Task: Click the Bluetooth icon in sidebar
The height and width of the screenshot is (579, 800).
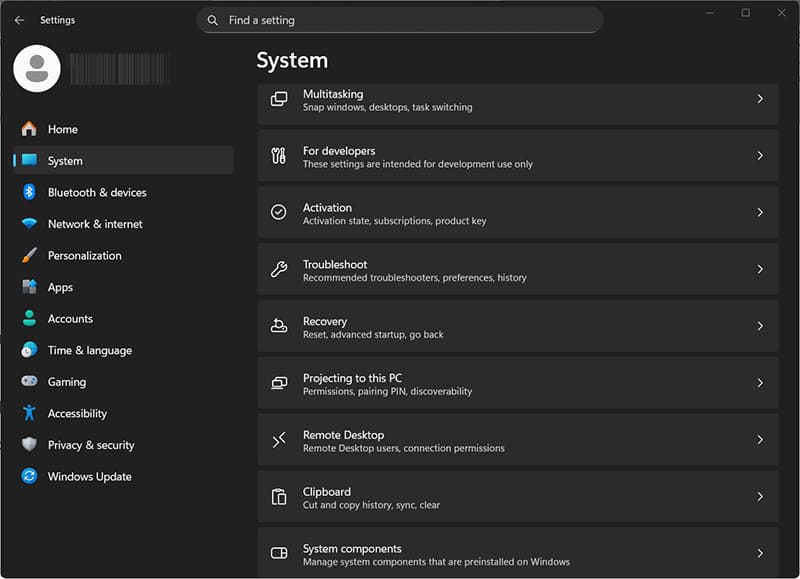Action: coord(29,192)
